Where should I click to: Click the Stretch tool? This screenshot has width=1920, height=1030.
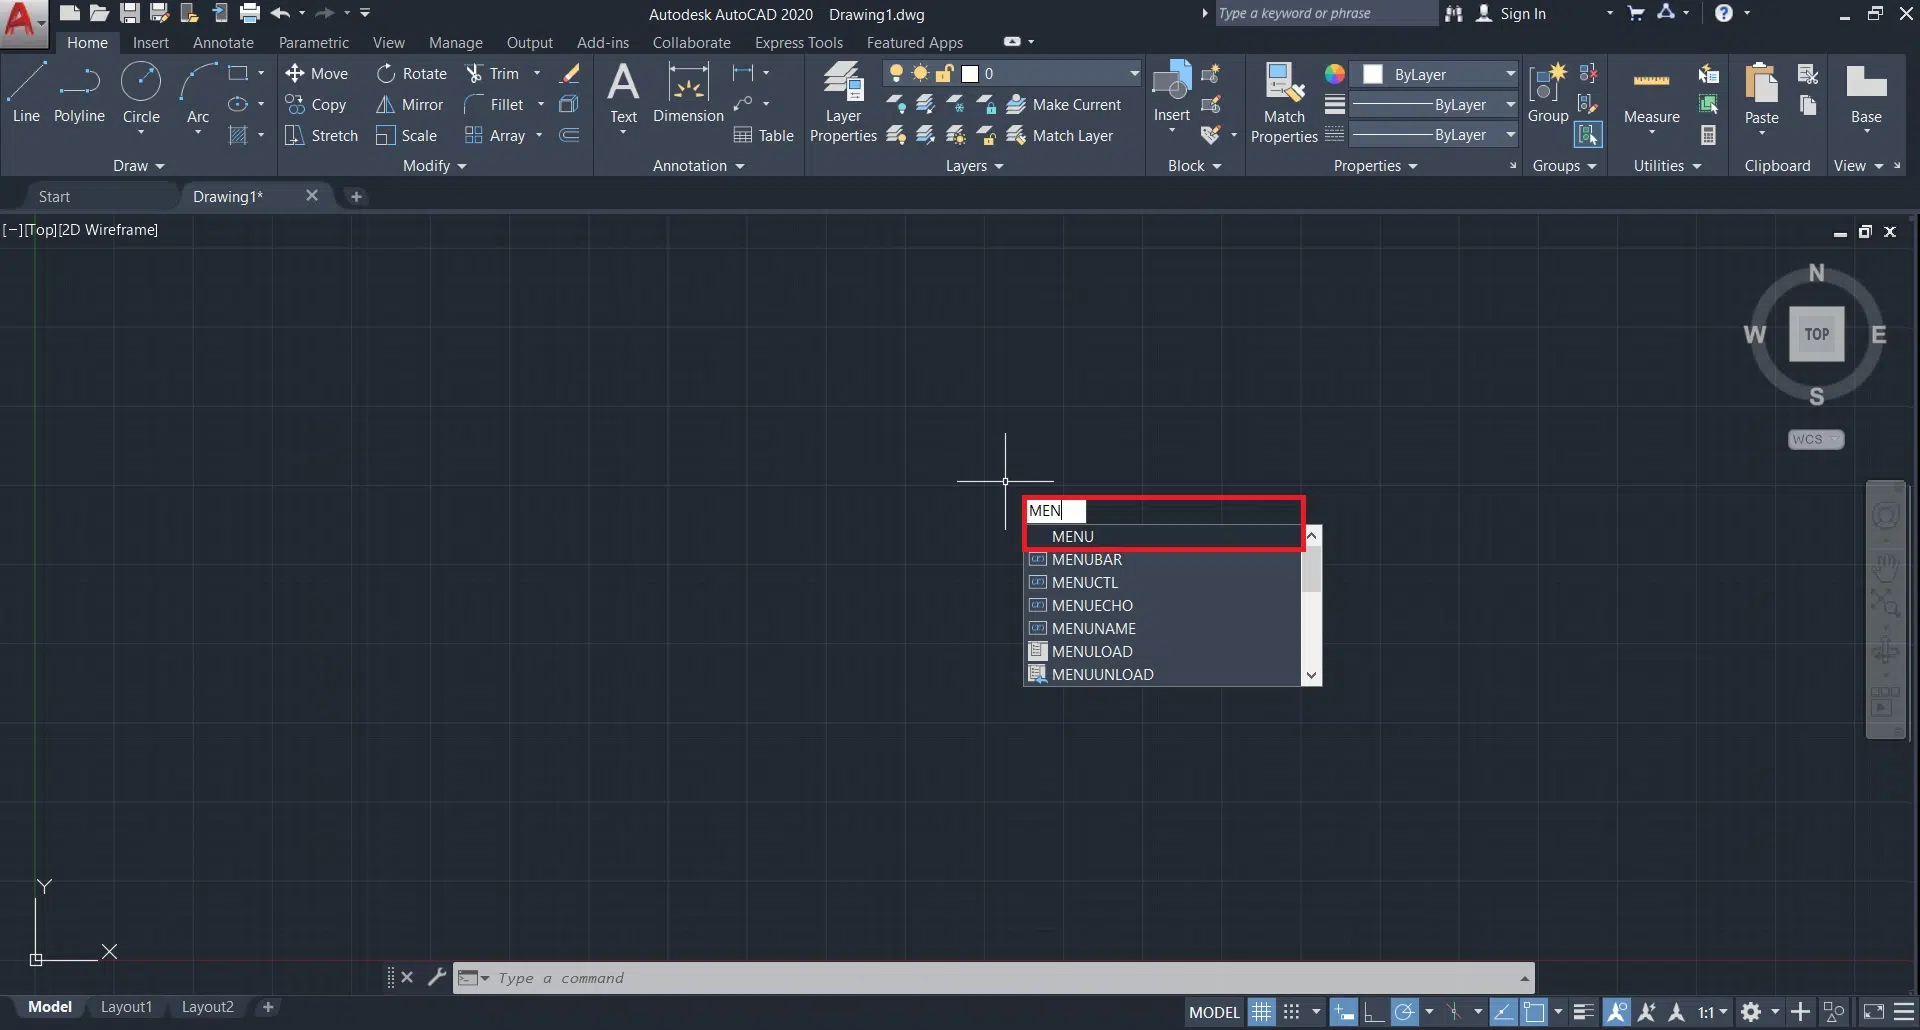tap(321, 136)
